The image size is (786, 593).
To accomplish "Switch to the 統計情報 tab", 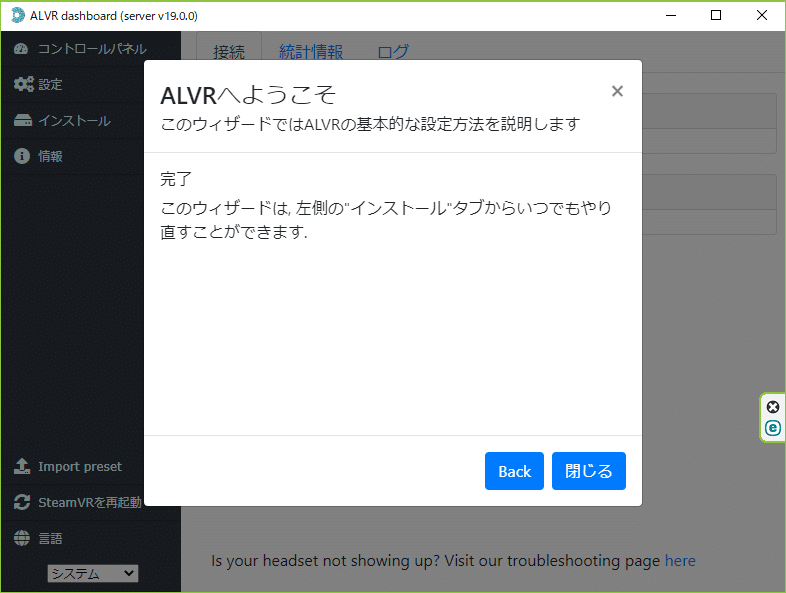I will [x=311, y=51].
